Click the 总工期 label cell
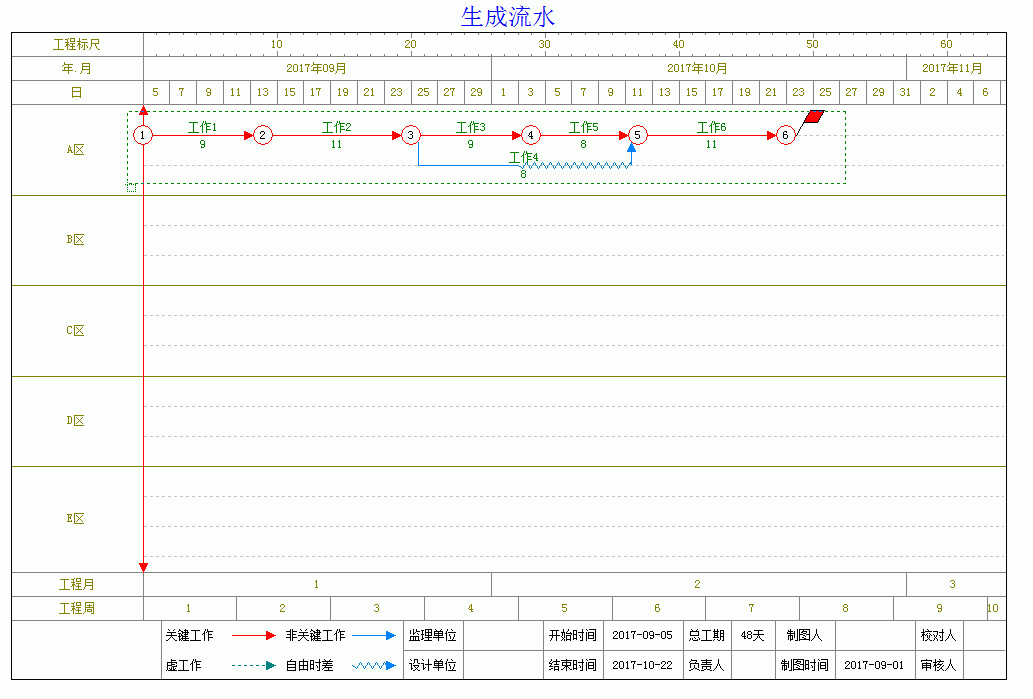The width and height of the screenshot is (1033, 699). coord(707,636)
